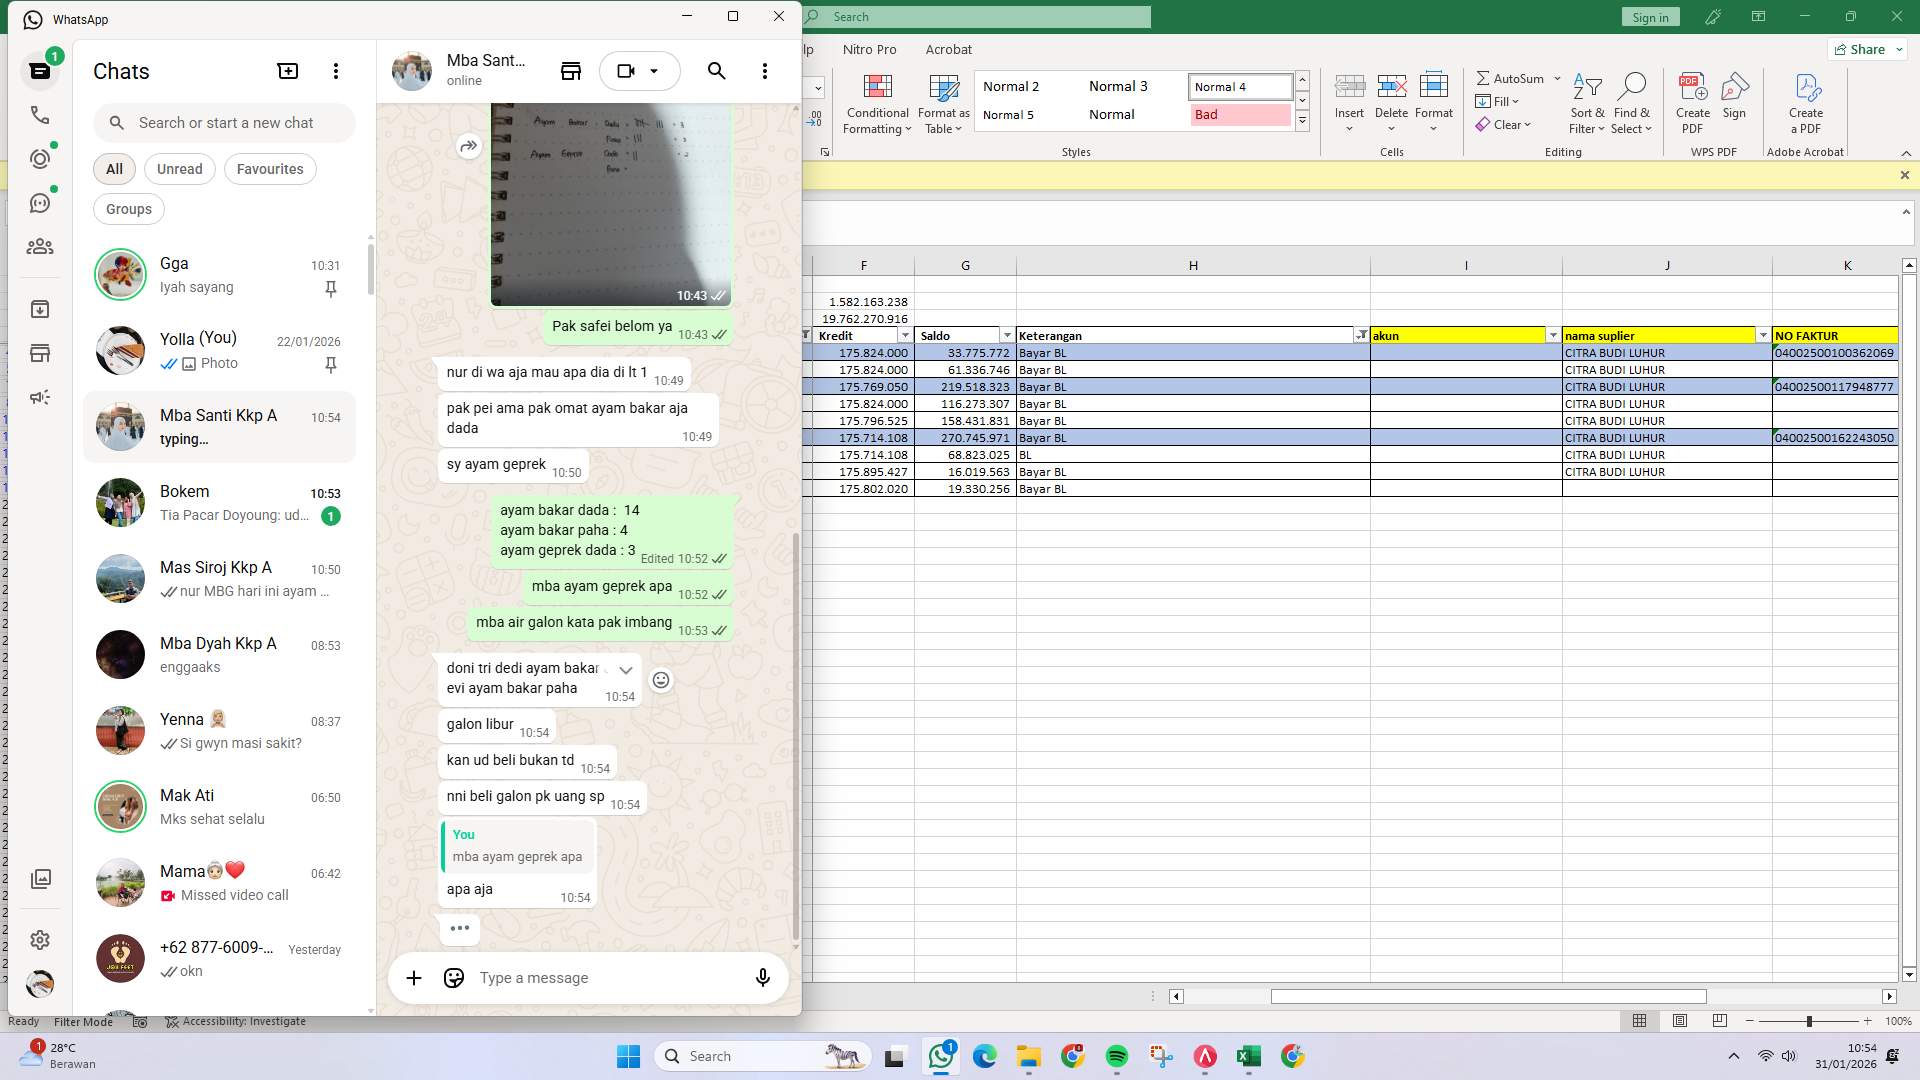Image resolution: width=1920 pixels, height=1080 pixels.
Task: Open the filter dropdown on Kredit column
Action: [904, 335]
